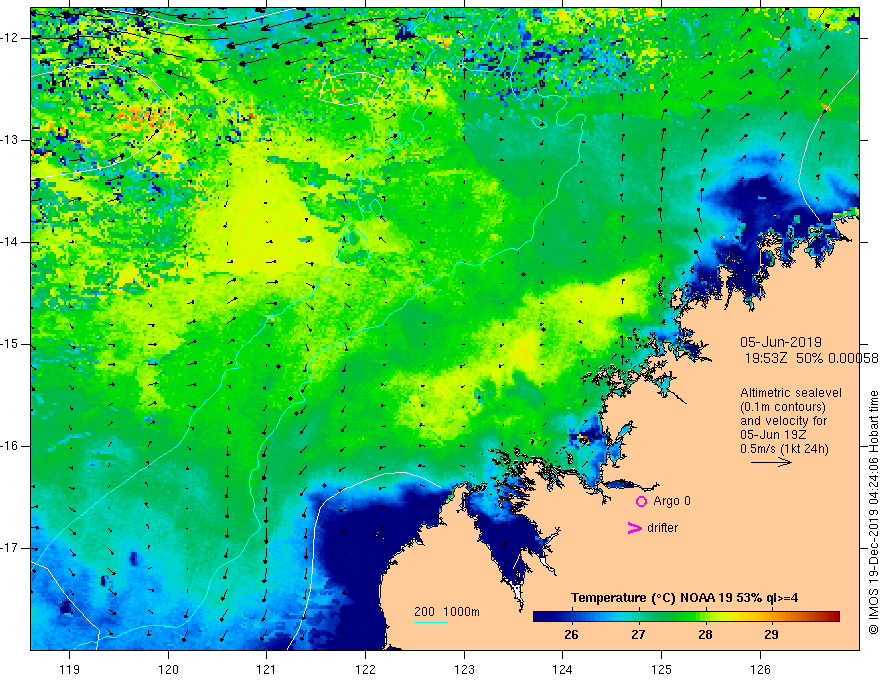
Task: Click the "Temperature (°C) NOAA 19 53% ql>=4" title
Action: [x=684, y=598]
